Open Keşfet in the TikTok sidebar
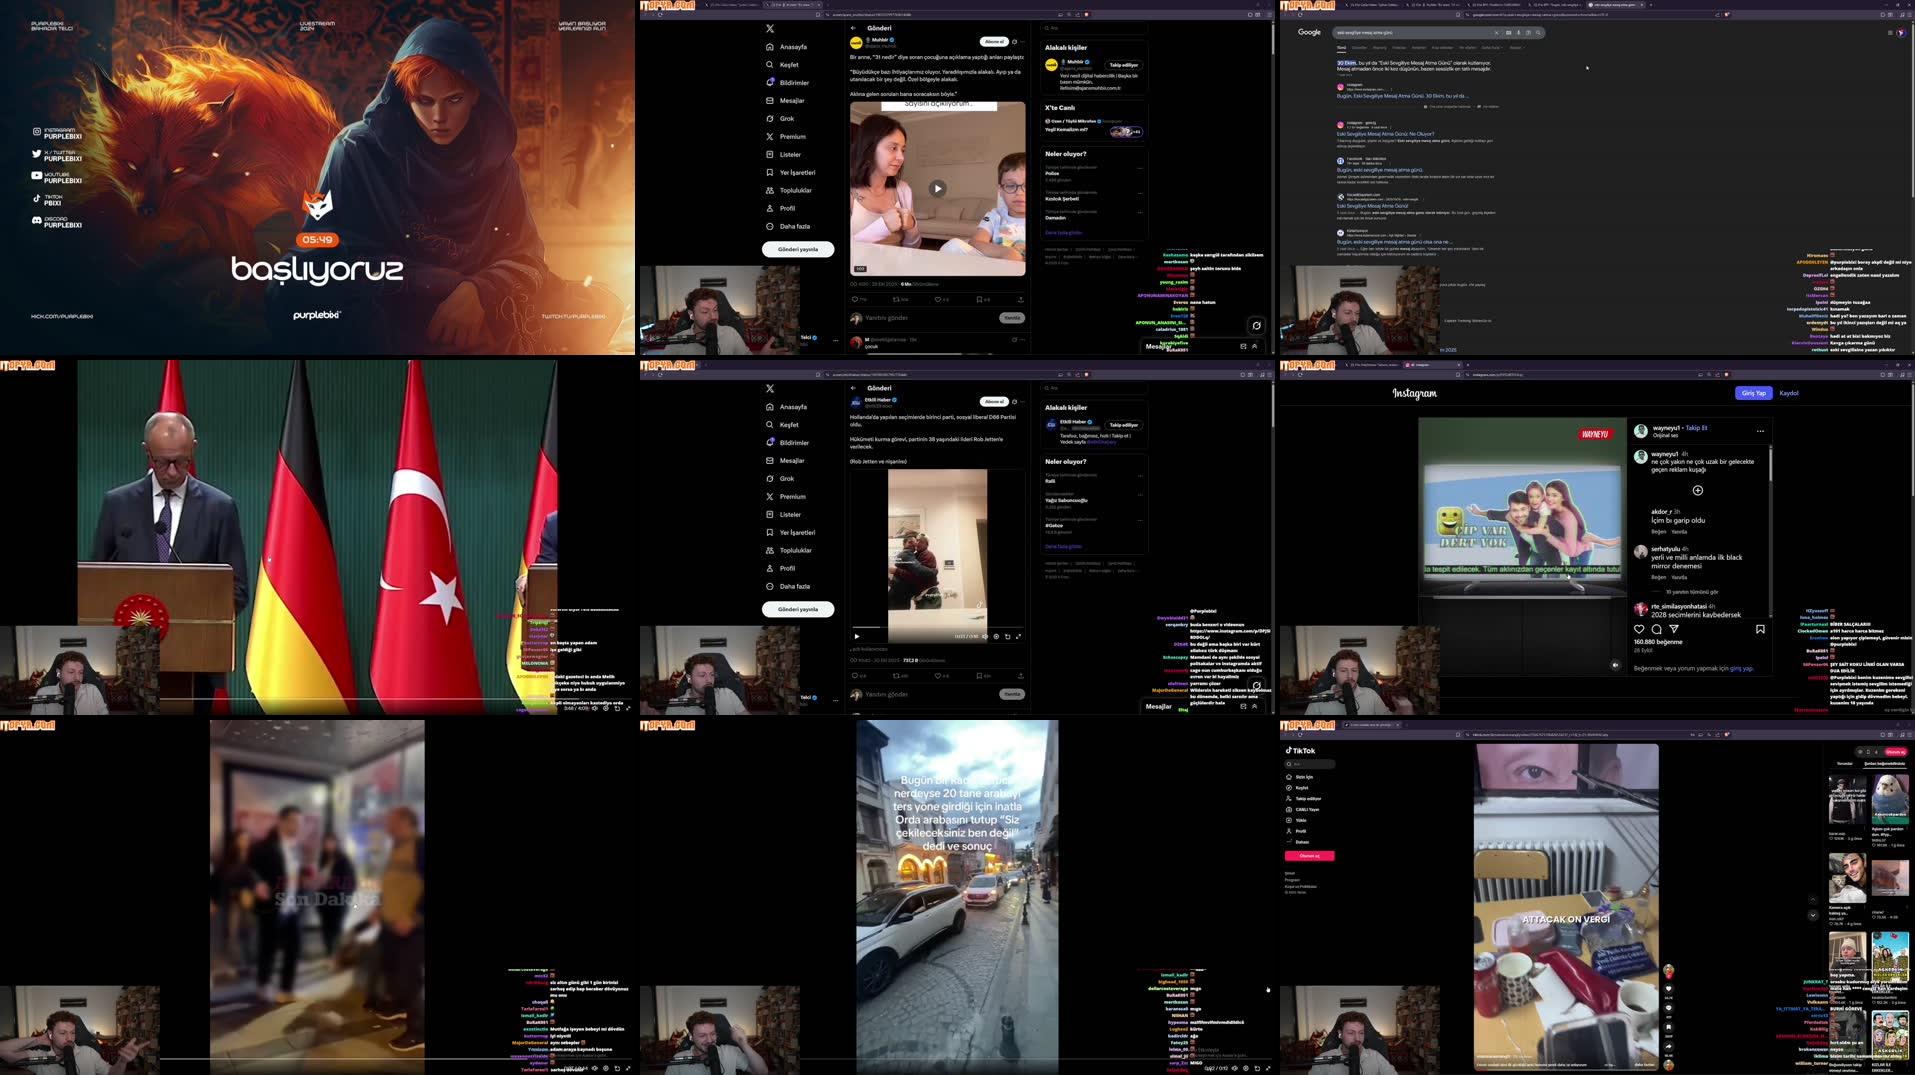The image size is (1915, 1075). [1303, 788]
